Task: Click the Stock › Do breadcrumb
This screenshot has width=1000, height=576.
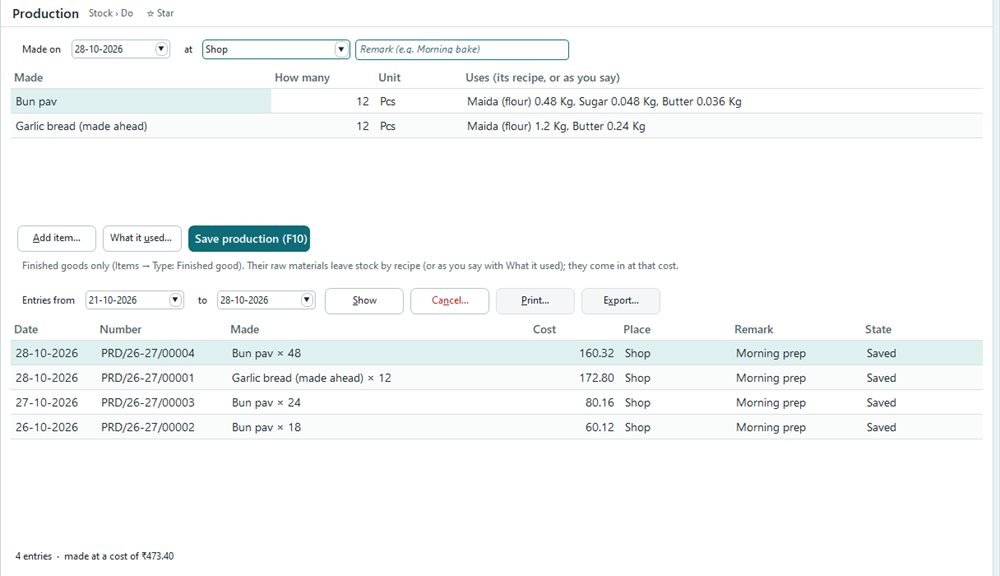Action: click(x=111, y=13)
